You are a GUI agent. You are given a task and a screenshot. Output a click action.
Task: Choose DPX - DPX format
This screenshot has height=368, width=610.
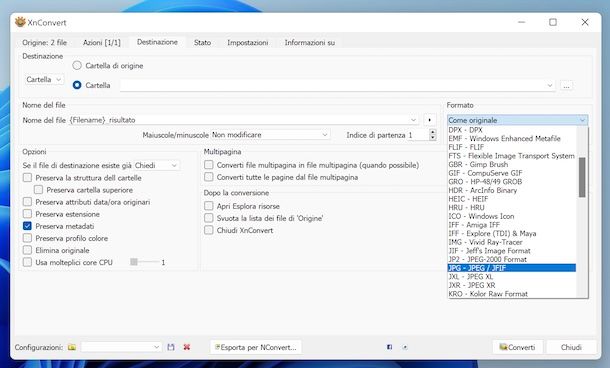click(x=512, y=130)
